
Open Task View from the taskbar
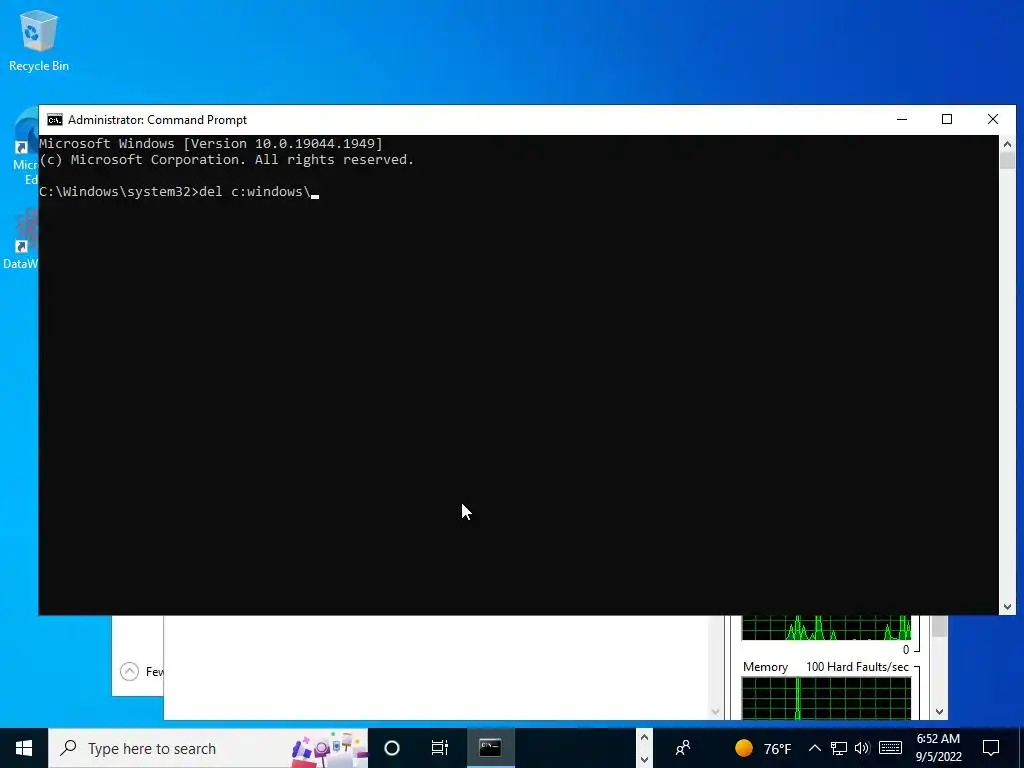440,748
